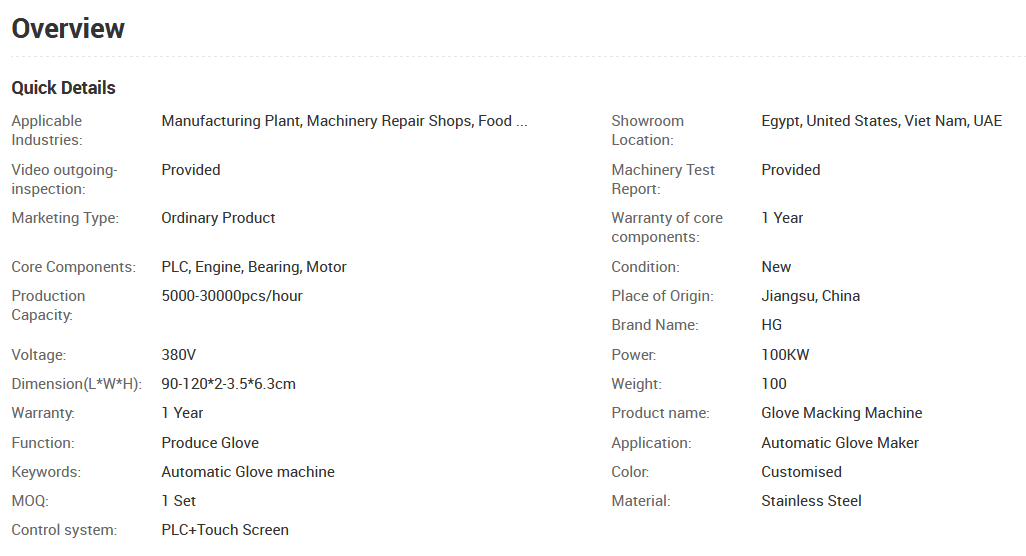This screenshot has width=1026, height=556.
Task: Select the 380V voltage value
Action: (178, 355)
